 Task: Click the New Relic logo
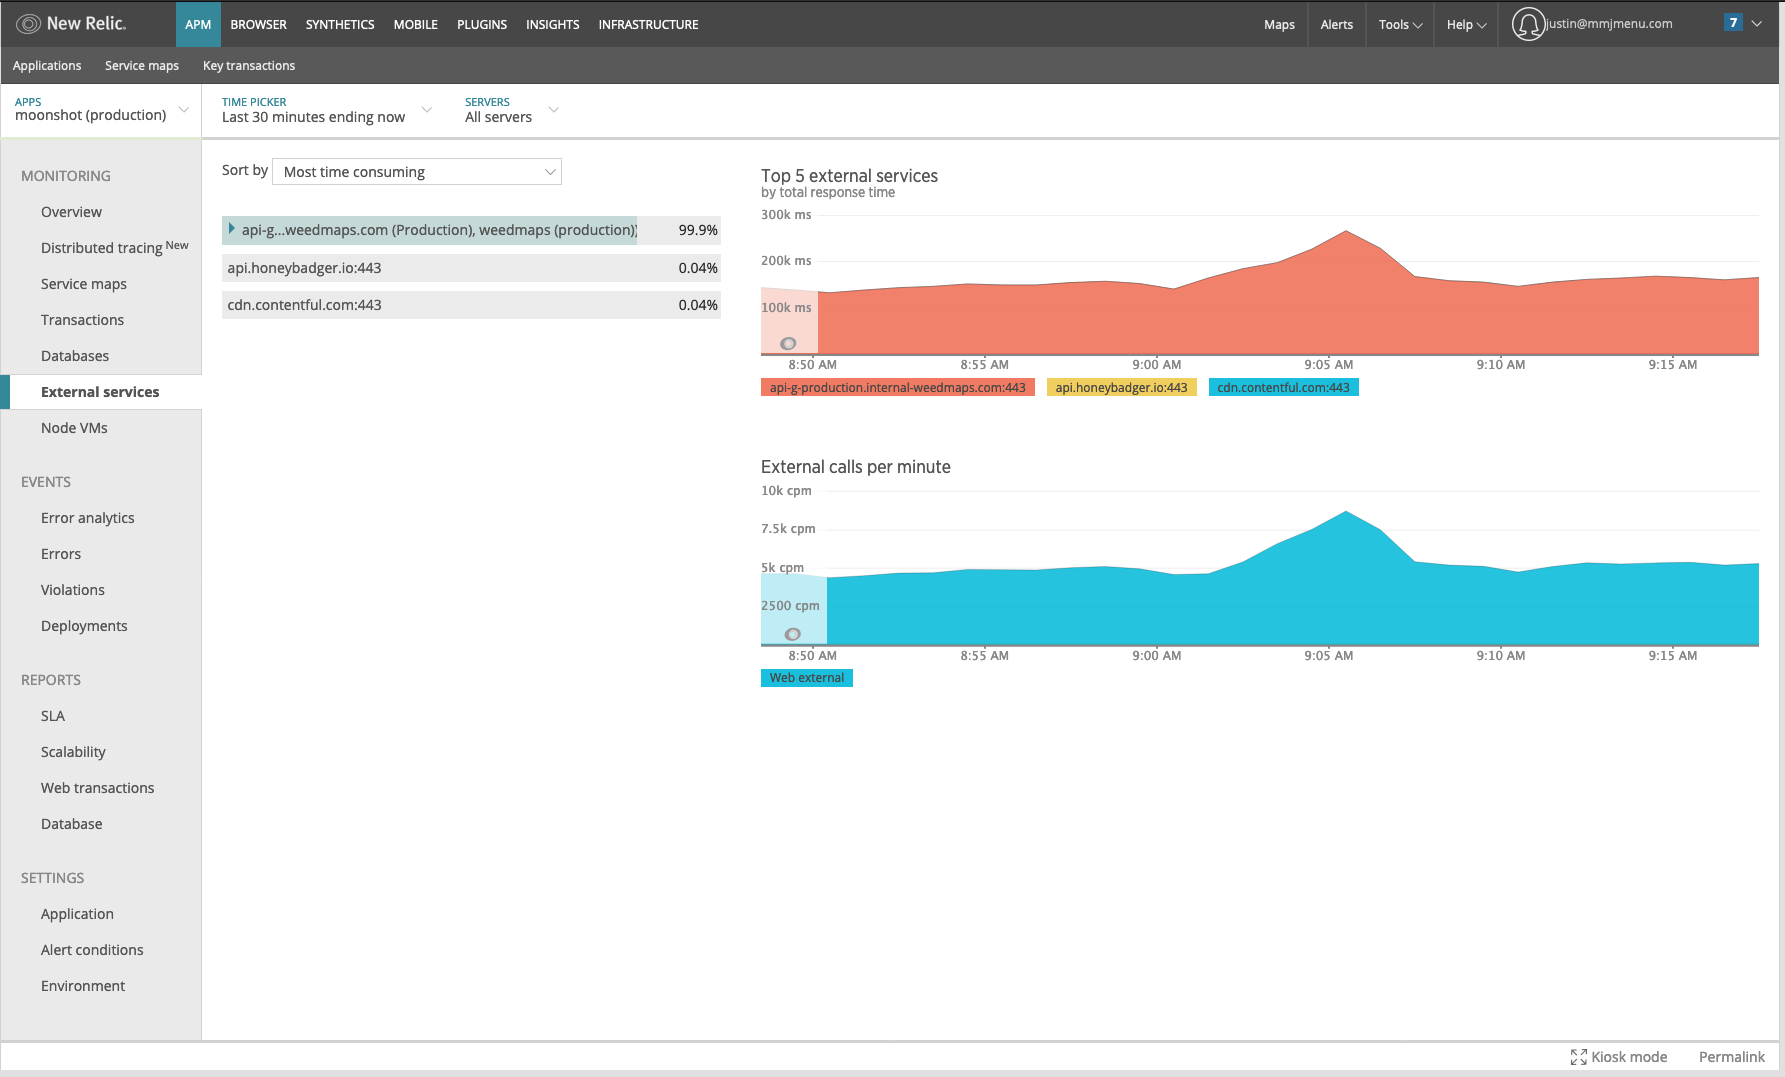coord(71,23)
